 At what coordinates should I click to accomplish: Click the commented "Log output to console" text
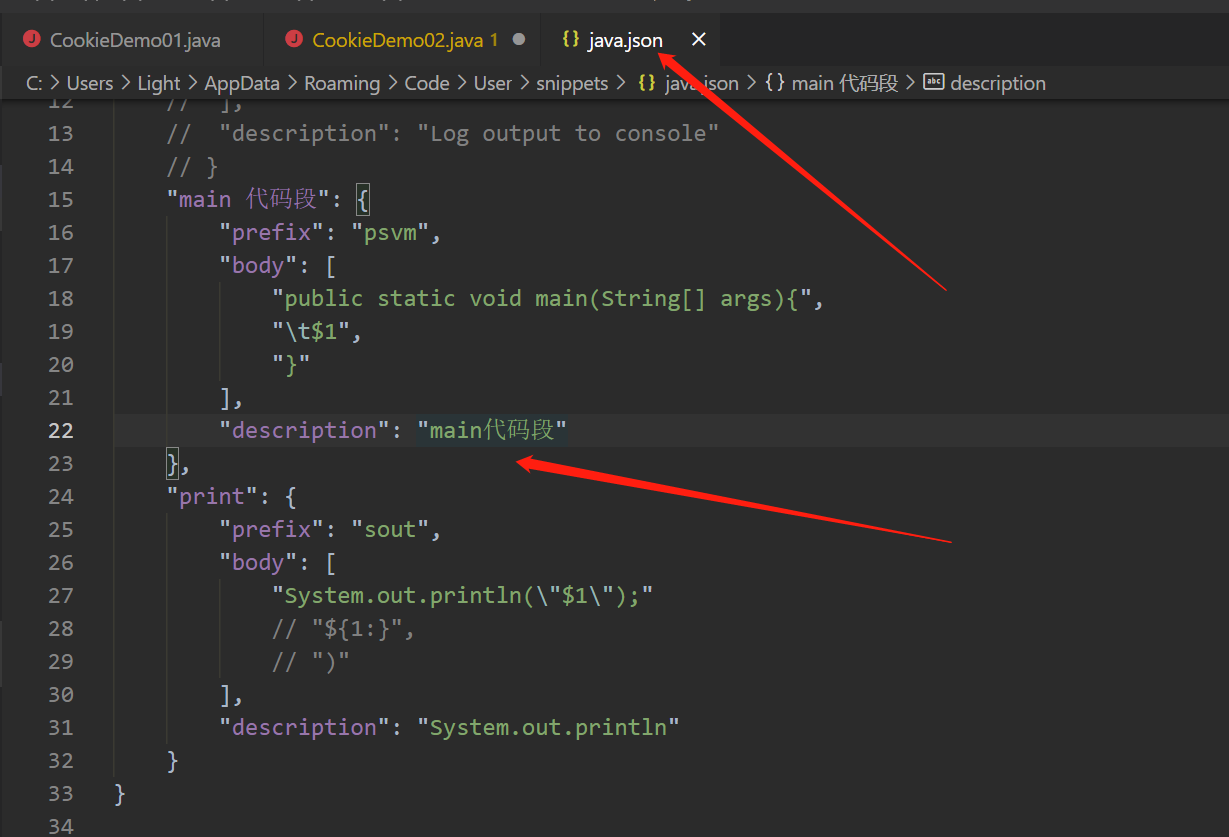(568, 133)
